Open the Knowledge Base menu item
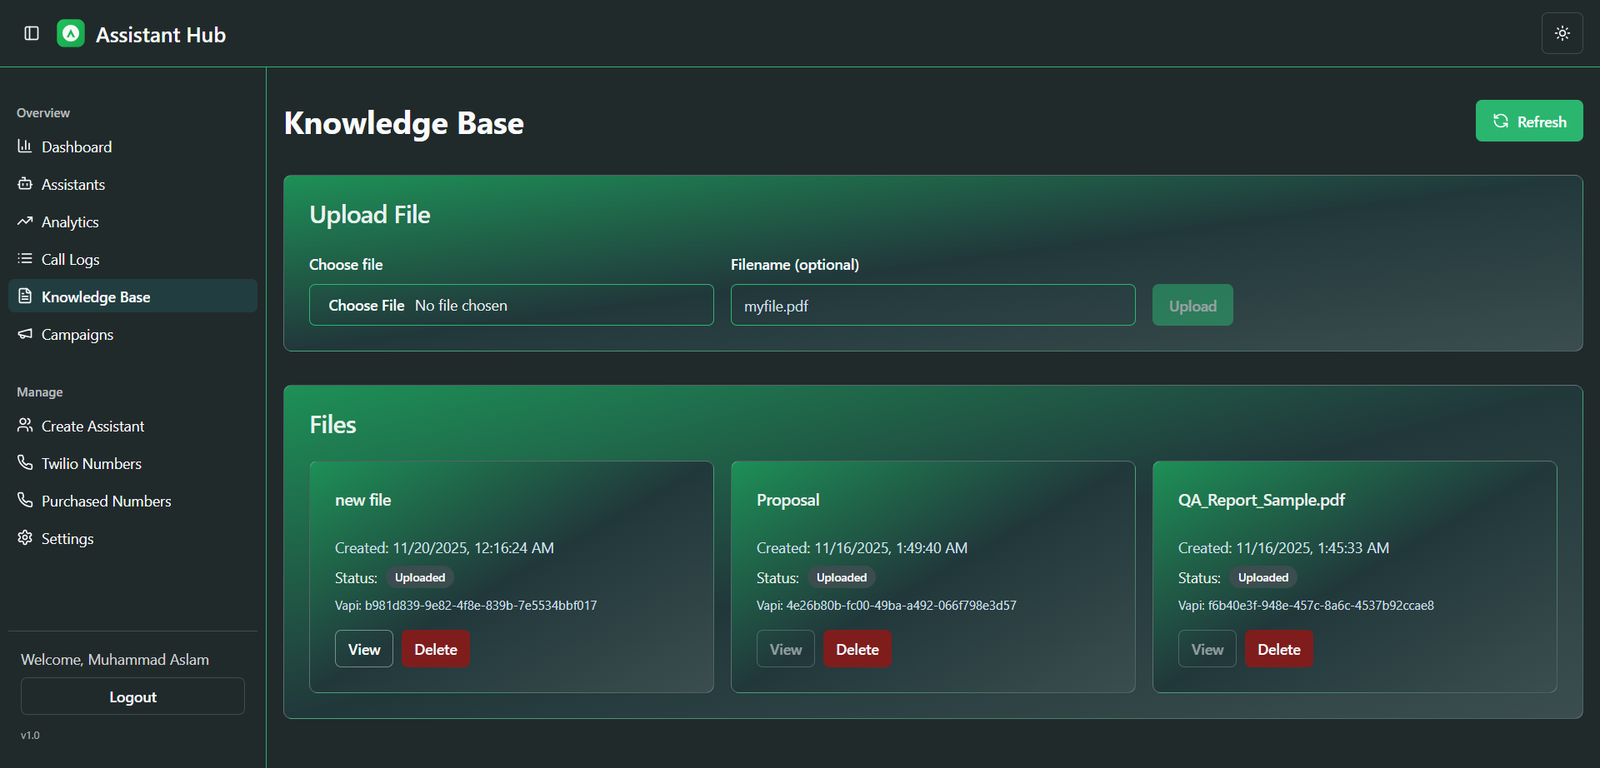Screen dimensions: 1600x768 [95, 297]
